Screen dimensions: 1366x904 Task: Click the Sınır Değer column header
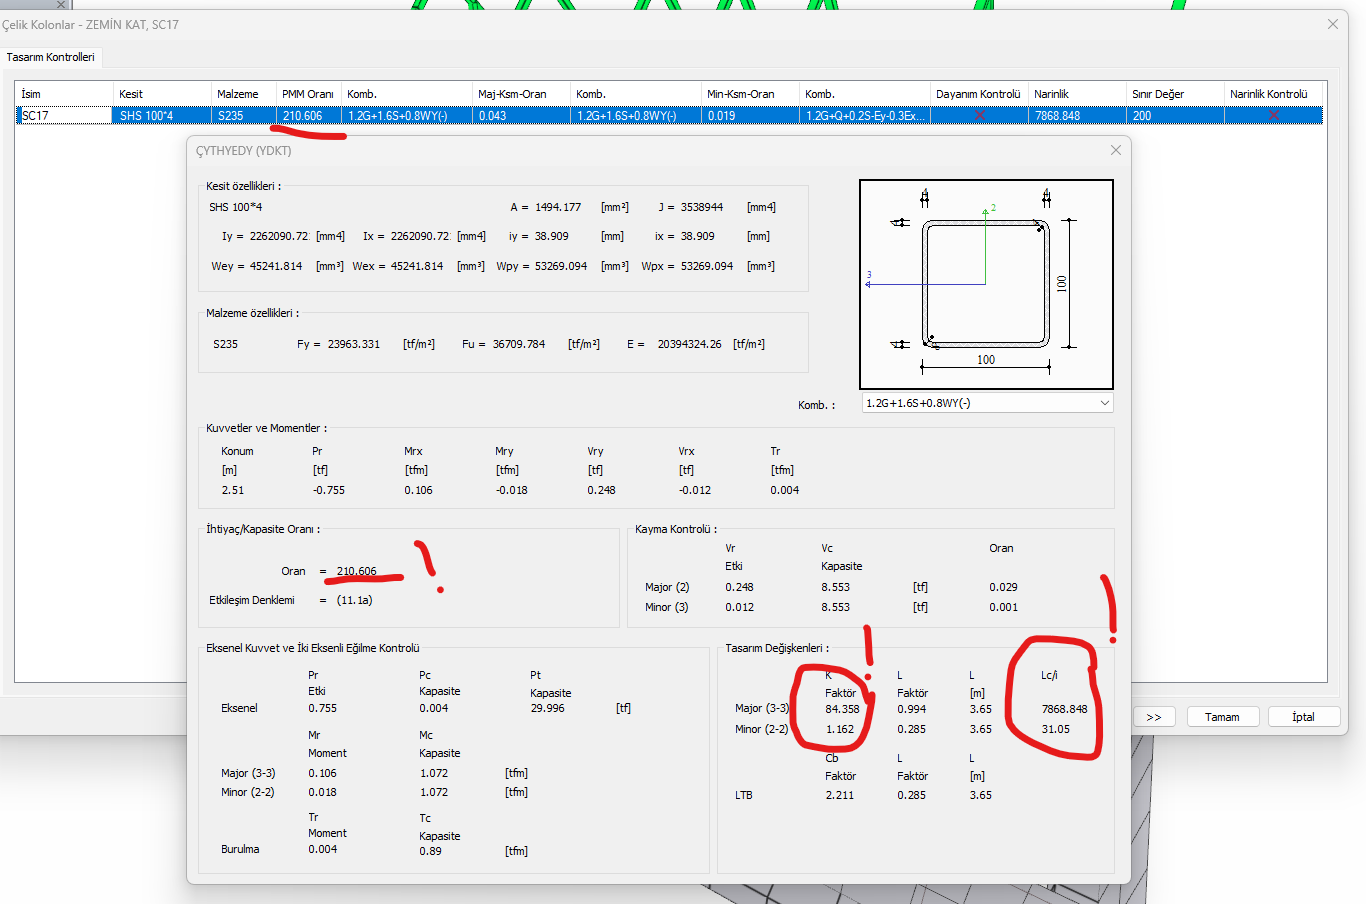1175,94
